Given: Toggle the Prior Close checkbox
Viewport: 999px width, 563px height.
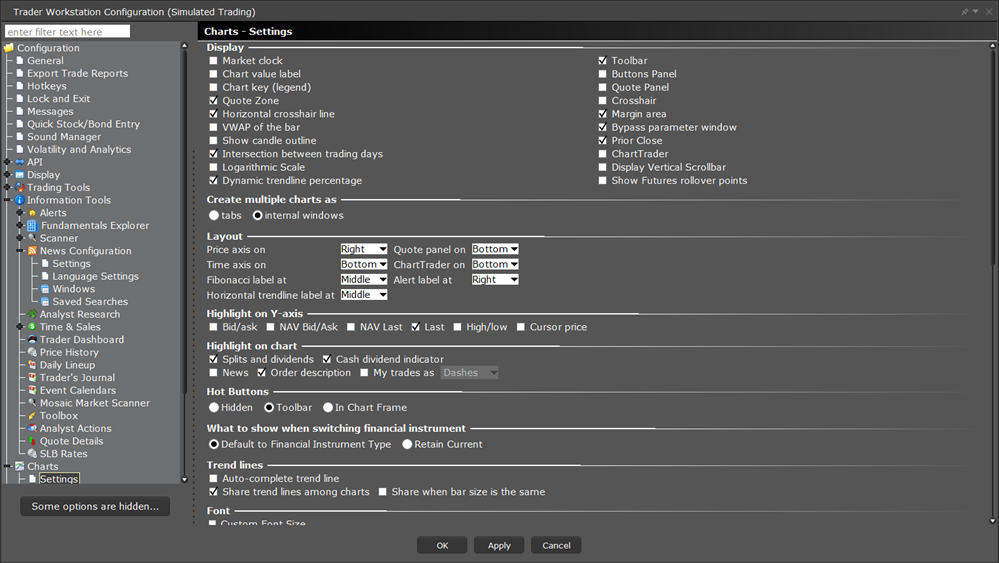Looking at the screenshot, I should click(603, 140).
